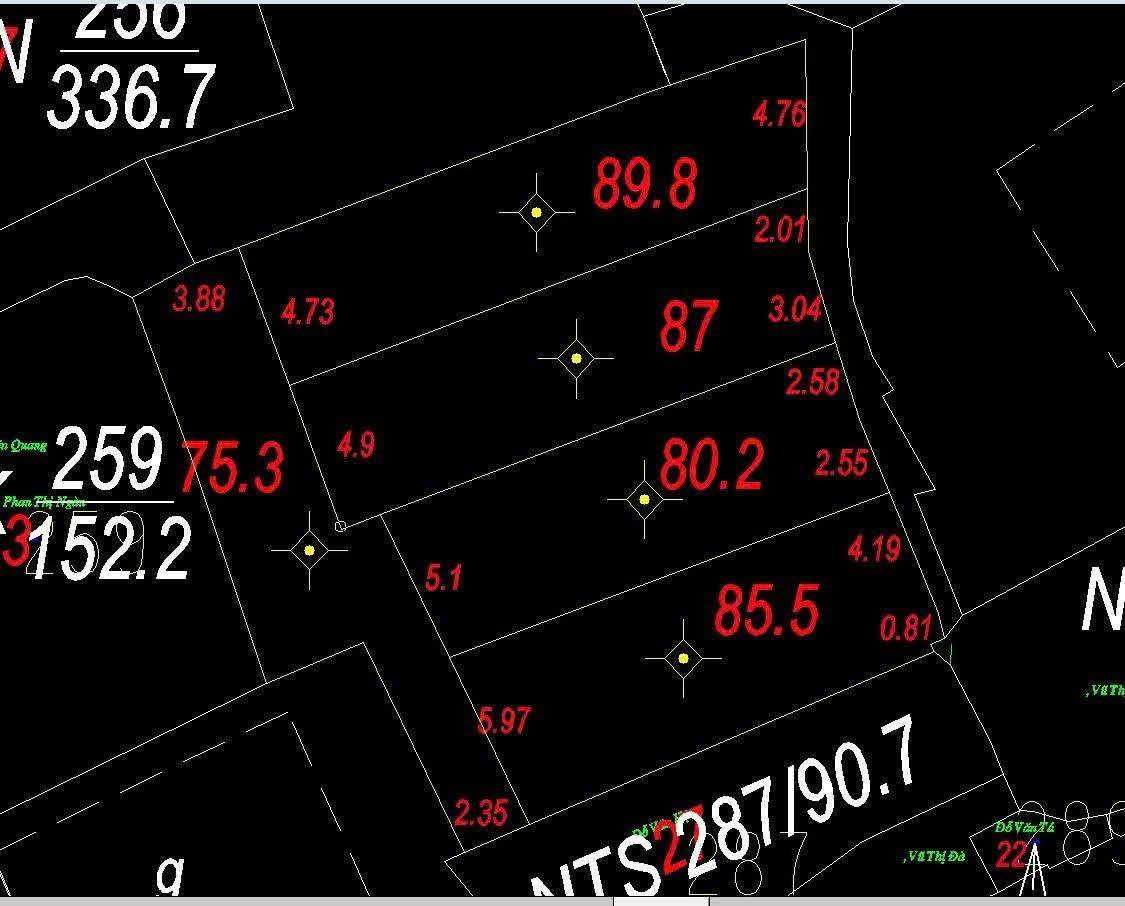Select the red area label 75.3
Viewport: 1125px width, 906px height.
tap(231, 468)
